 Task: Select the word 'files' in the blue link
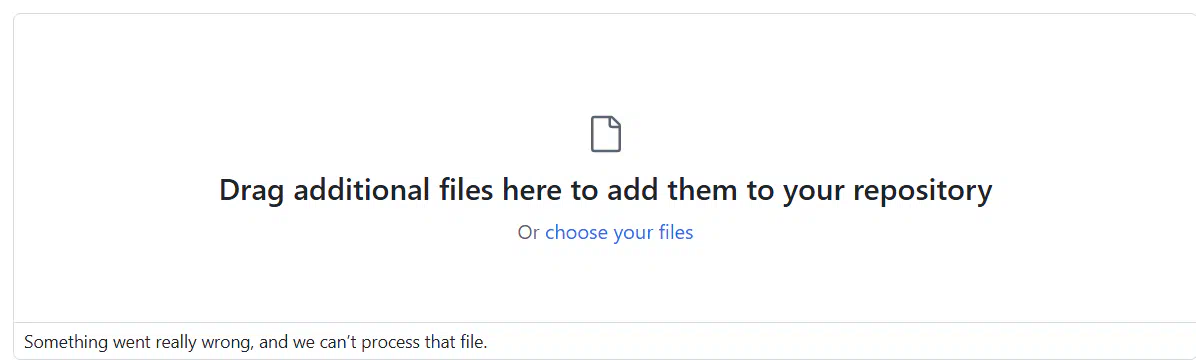pos(676,232)
